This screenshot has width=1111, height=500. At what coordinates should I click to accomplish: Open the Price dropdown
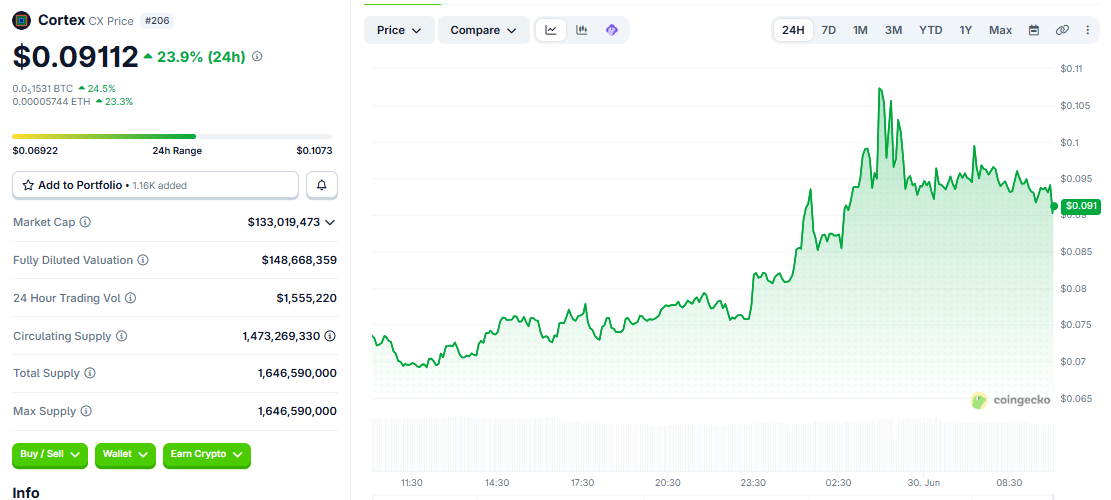[400, 30]
